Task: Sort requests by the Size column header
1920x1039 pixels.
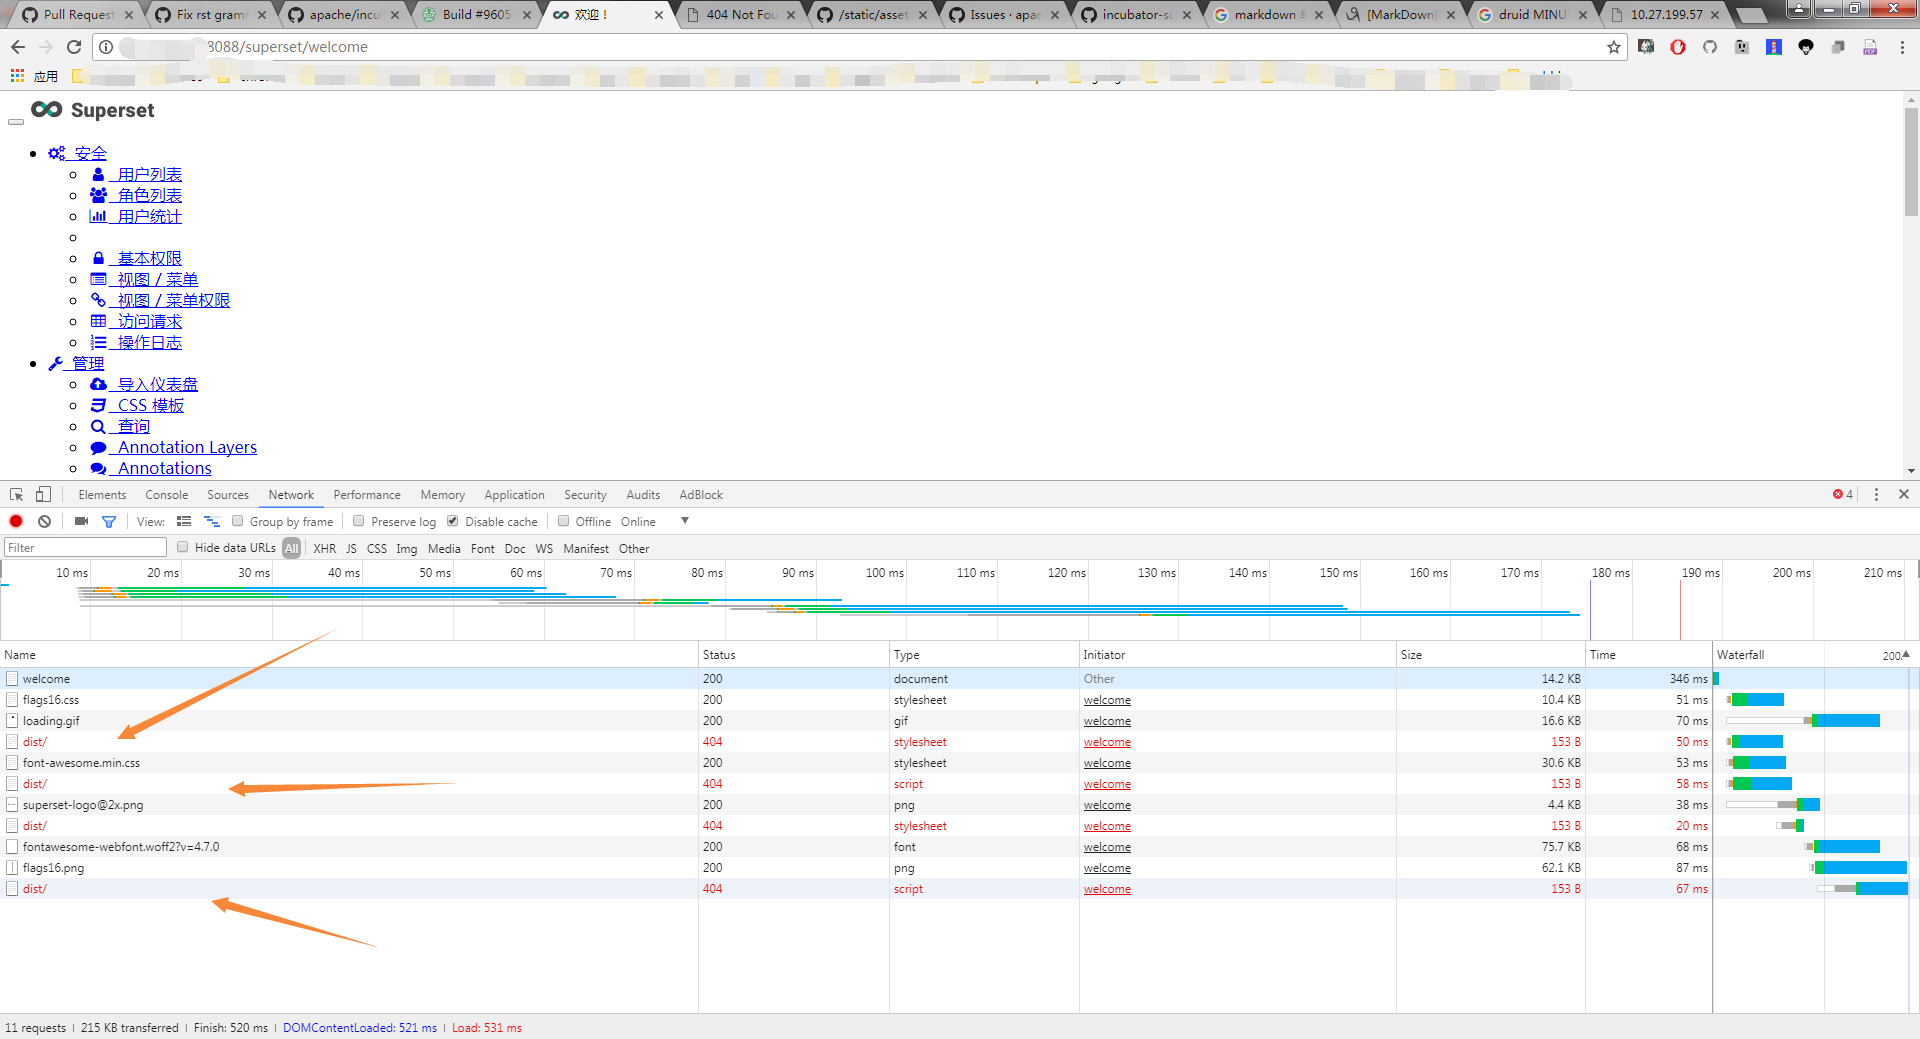Action: (x=1491, y=654)
